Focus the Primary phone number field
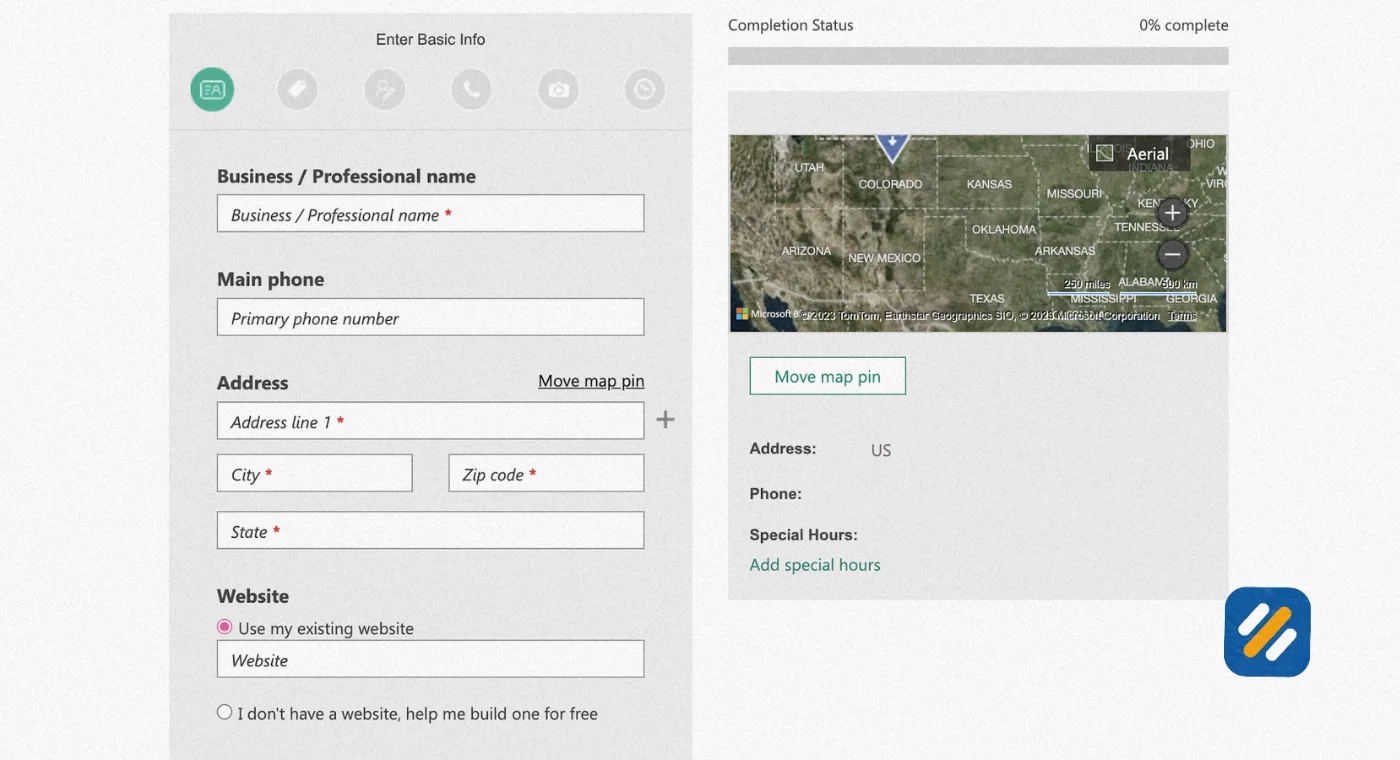The height and width of the screenshot is (760, 1400). click(430, 317)
